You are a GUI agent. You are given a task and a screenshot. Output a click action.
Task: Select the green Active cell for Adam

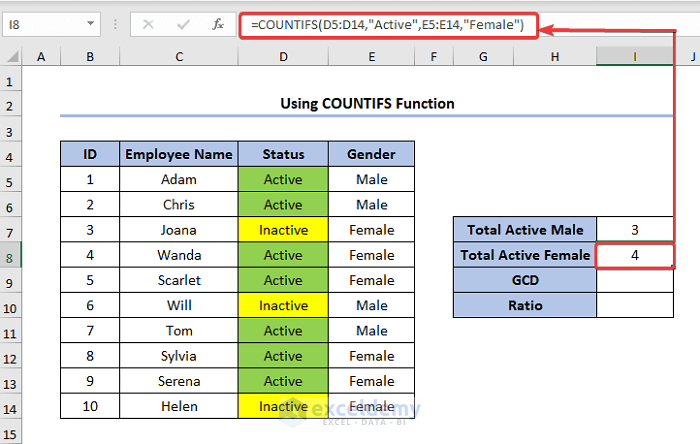coord(283,180)
